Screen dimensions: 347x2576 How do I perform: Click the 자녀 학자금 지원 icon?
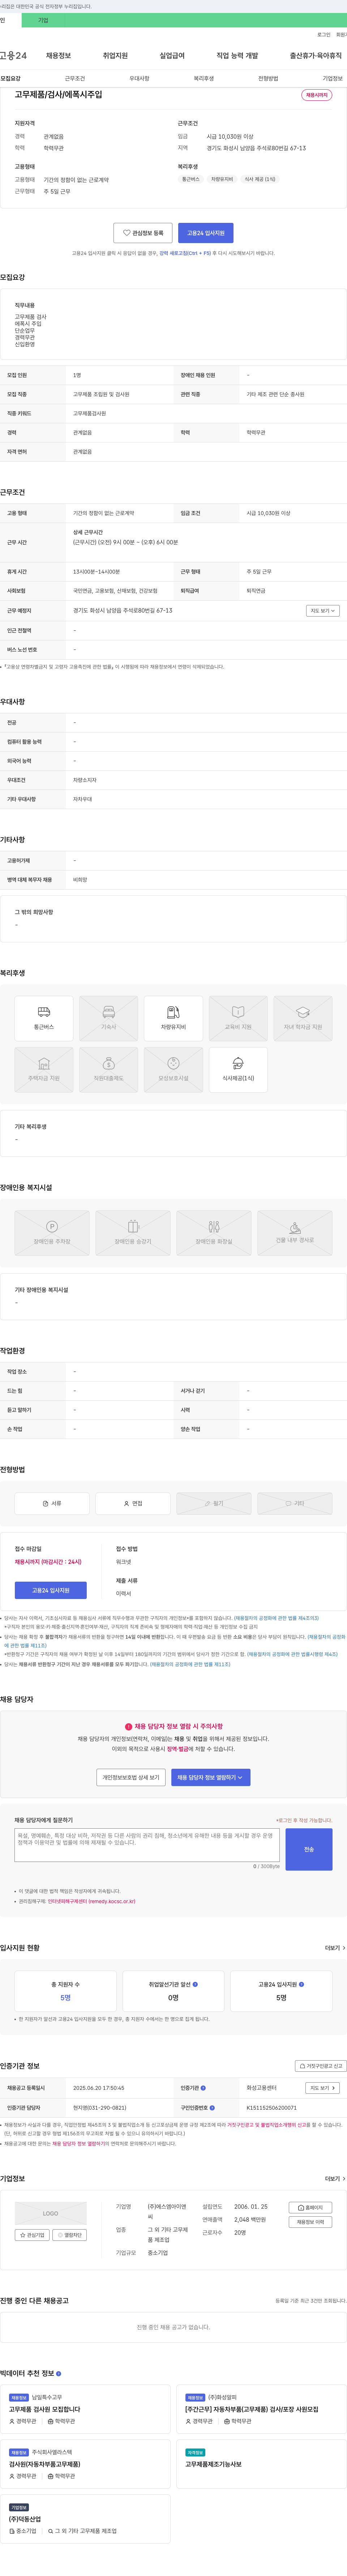click(302, 1017)
